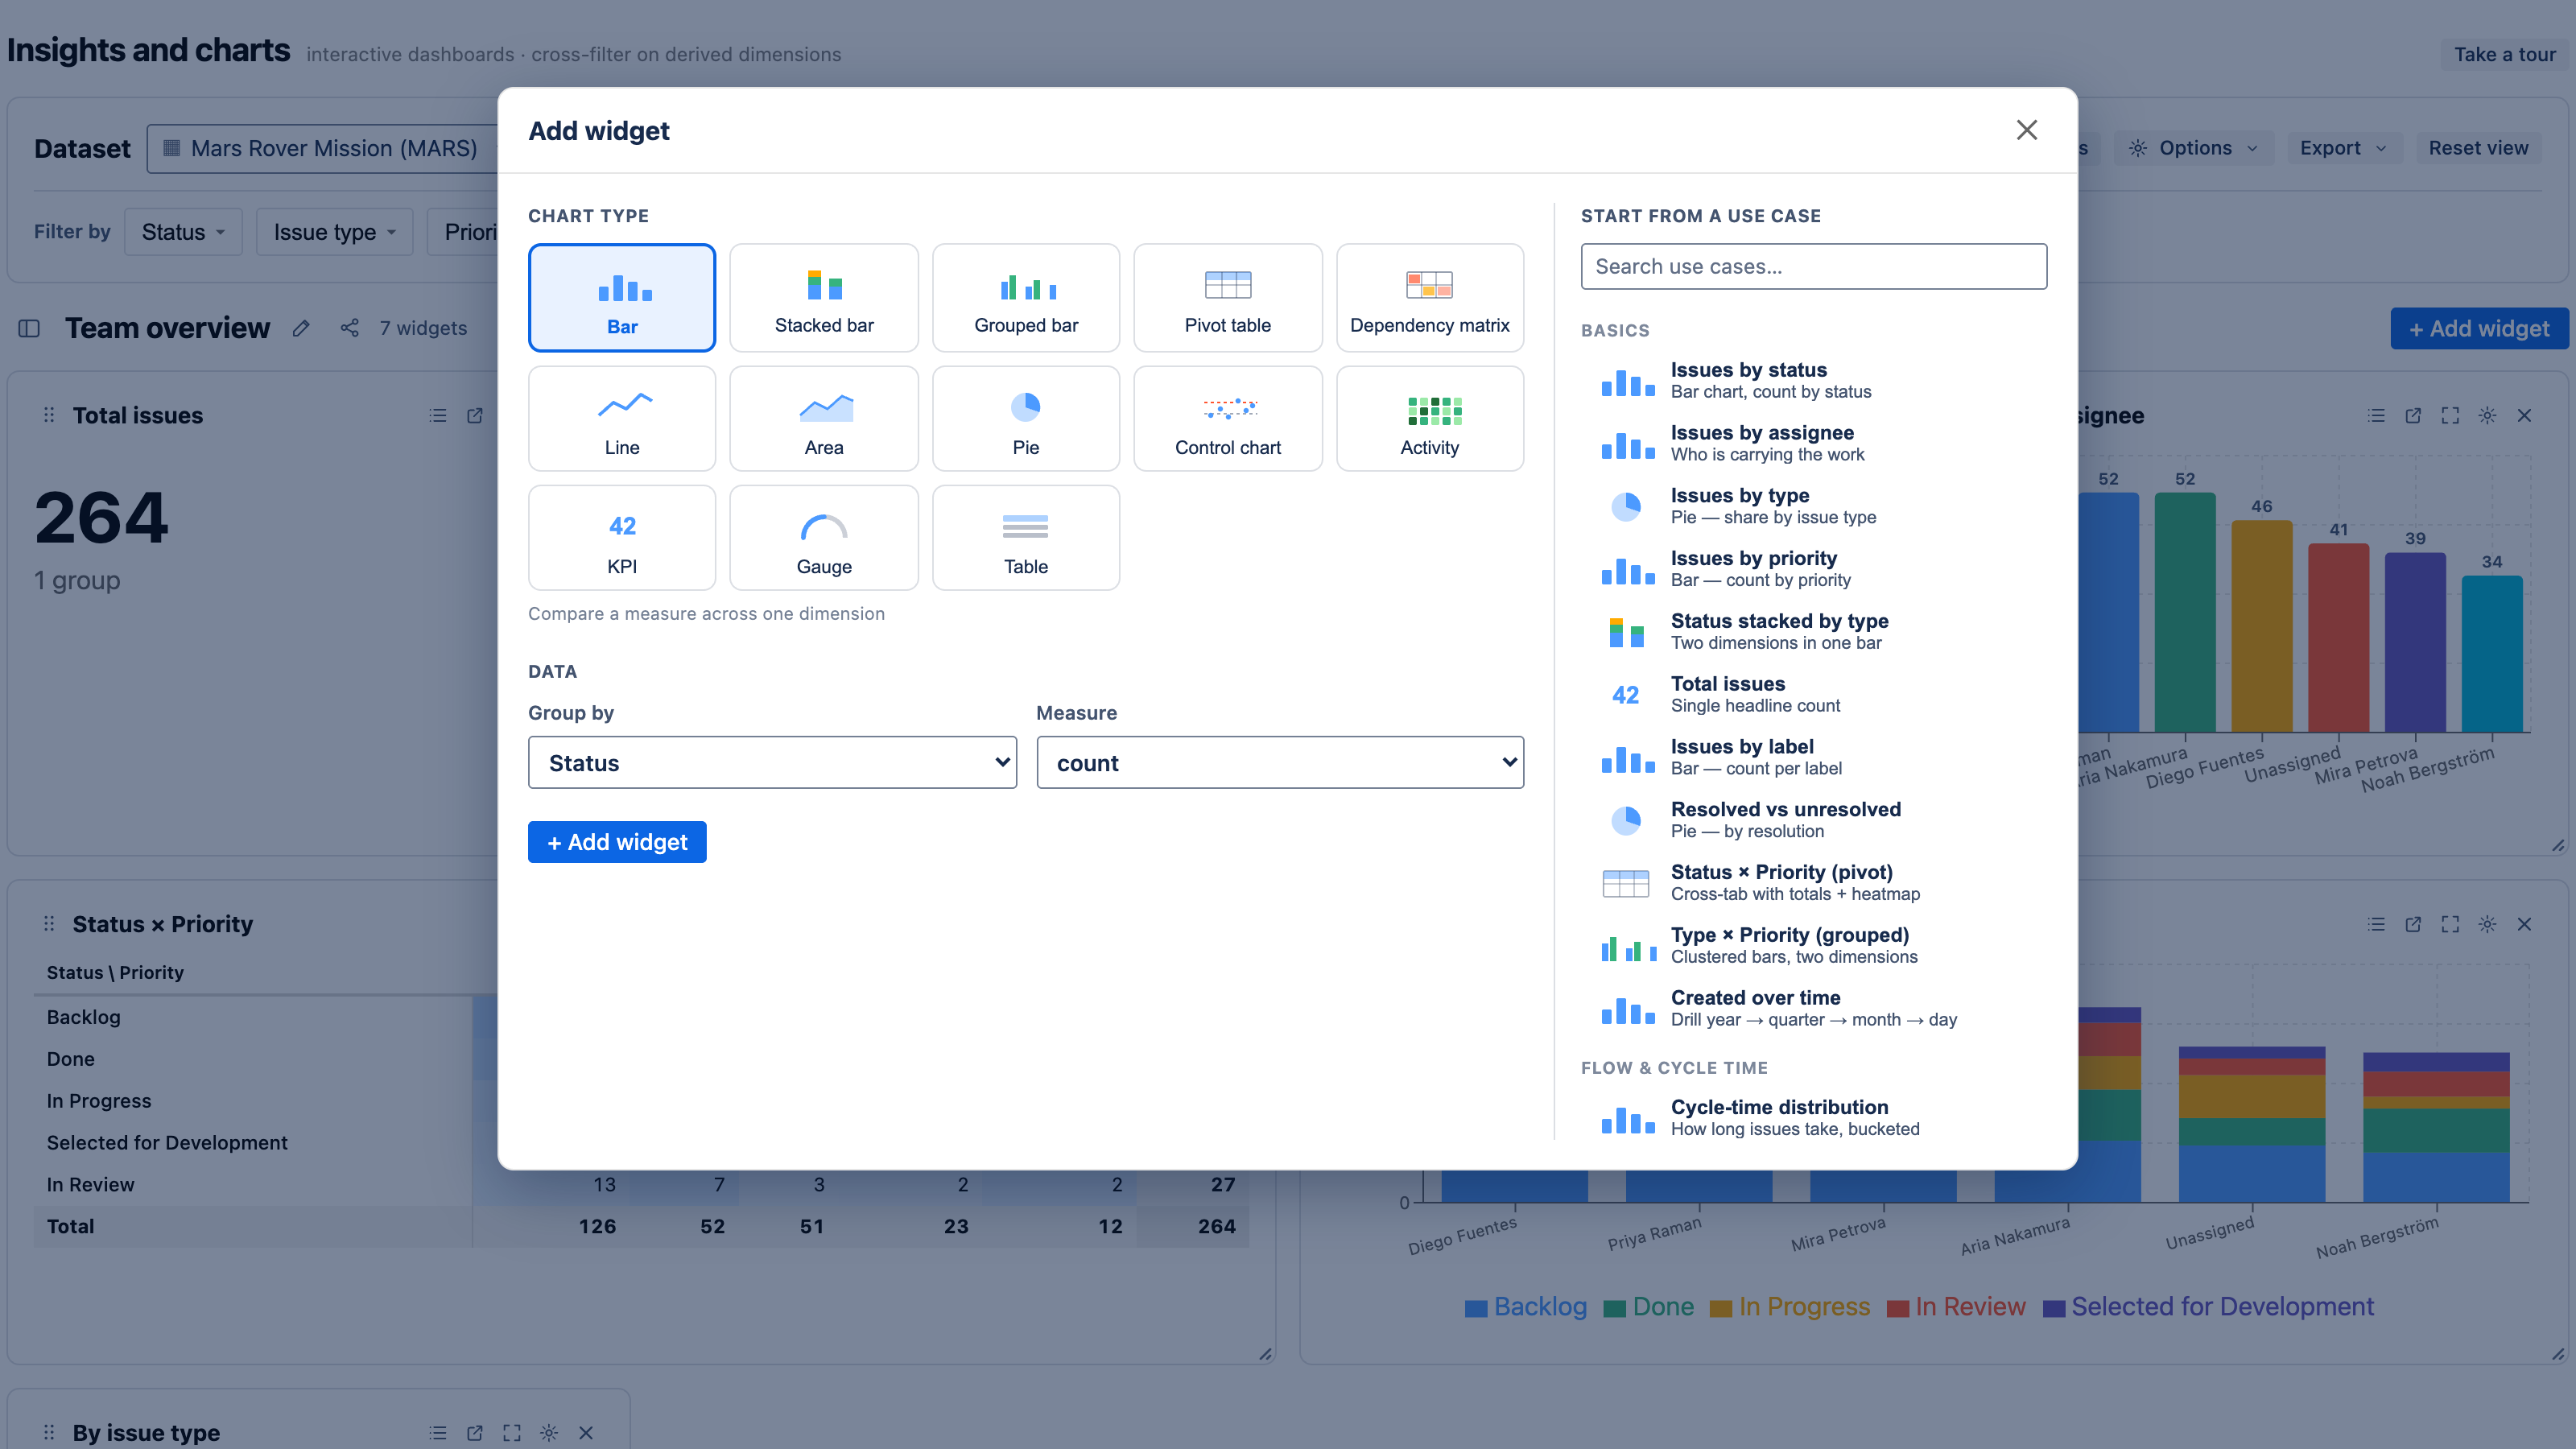Screen dimensions: 2576x1449
Task: Open the Group by Status dropdown
Action: click(x=772, y=762)
